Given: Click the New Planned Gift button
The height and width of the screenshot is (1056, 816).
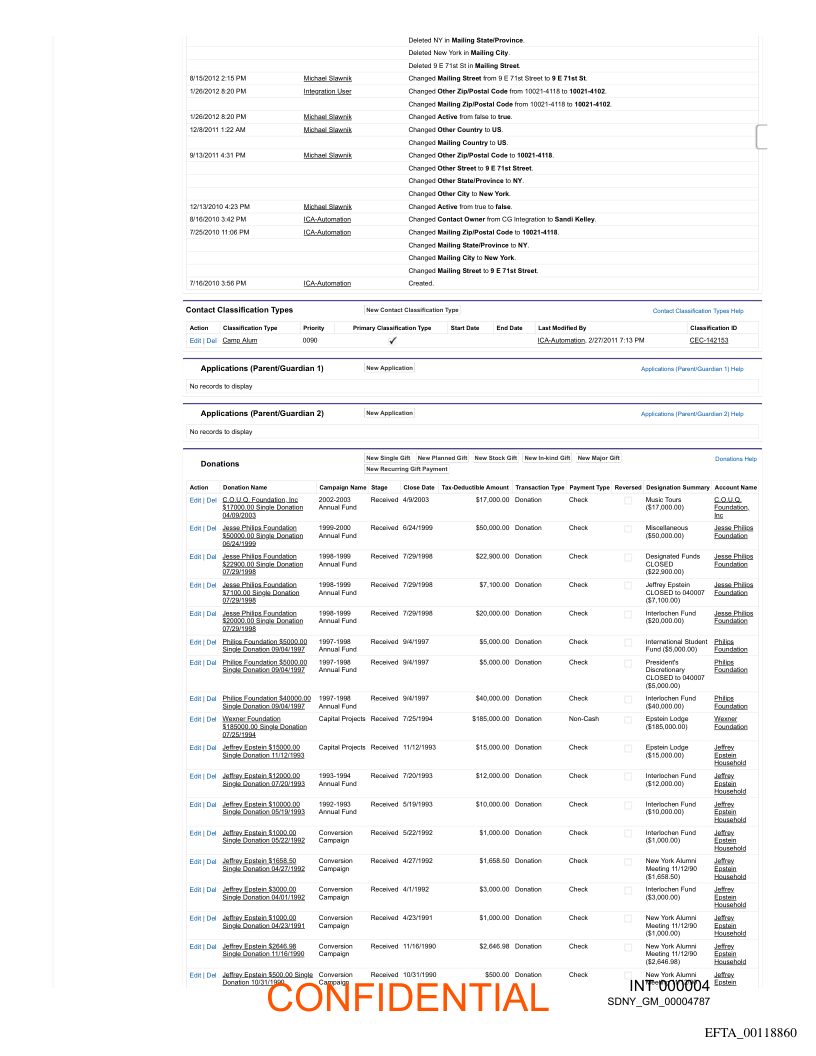Looking at the screenshot, I should [x=442, y=458].
